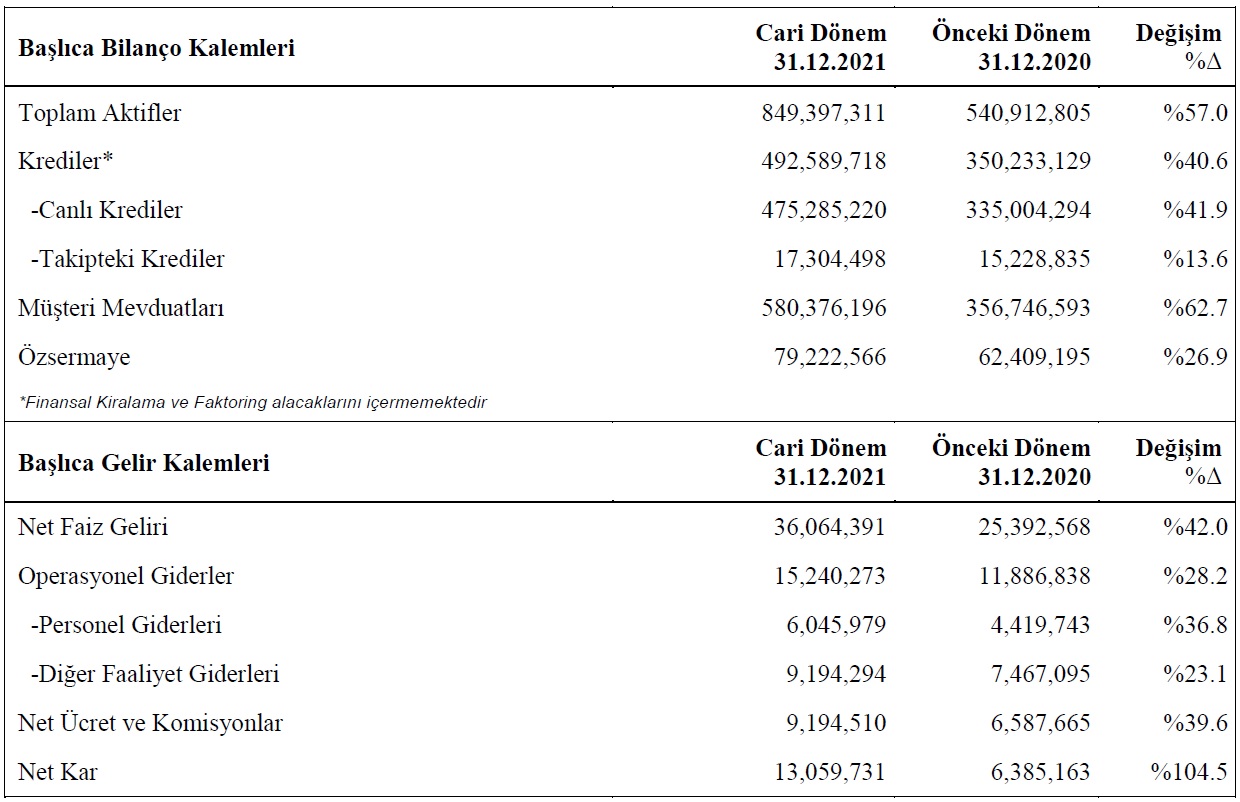Image resolution: width=1240 pixels, height=802 pixels.
Task: Select the Başlıca Bilanço Kalemleri header
Action: point(156,47)
